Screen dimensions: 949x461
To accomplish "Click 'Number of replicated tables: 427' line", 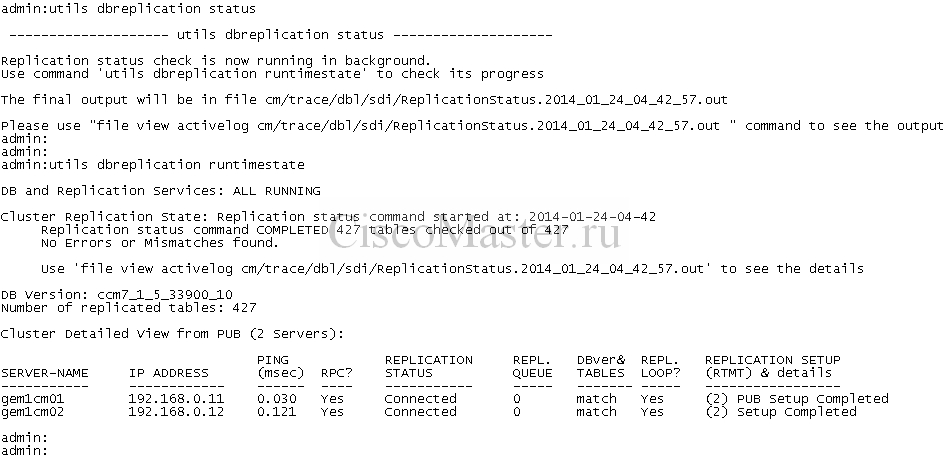I will 128,308.
